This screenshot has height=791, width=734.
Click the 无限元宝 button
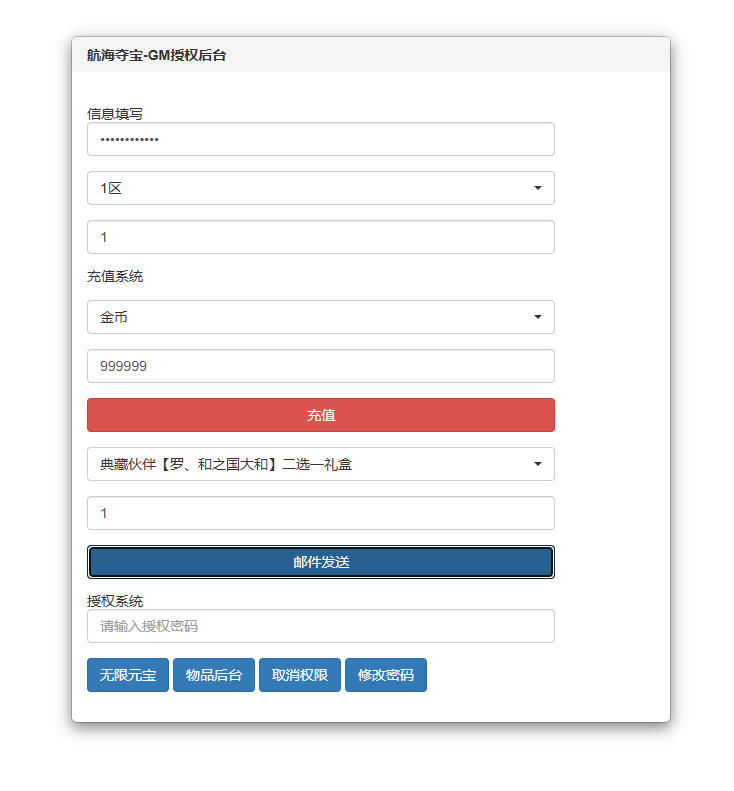coord(127,675)
